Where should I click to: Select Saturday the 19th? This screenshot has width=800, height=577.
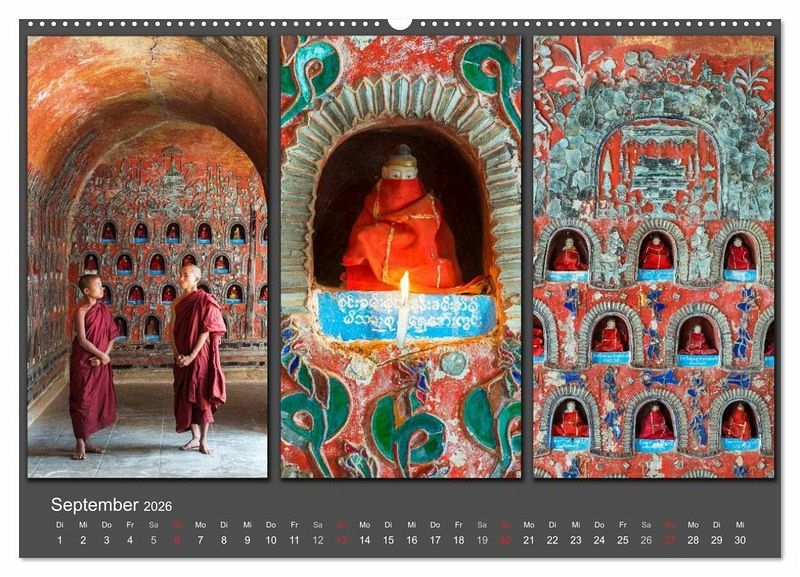point(482,540)
